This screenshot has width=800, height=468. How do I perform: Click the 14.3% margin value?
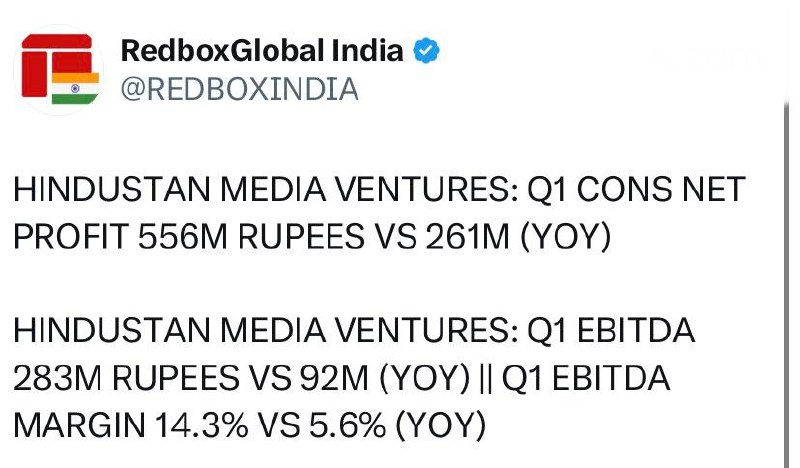point(202,425)
